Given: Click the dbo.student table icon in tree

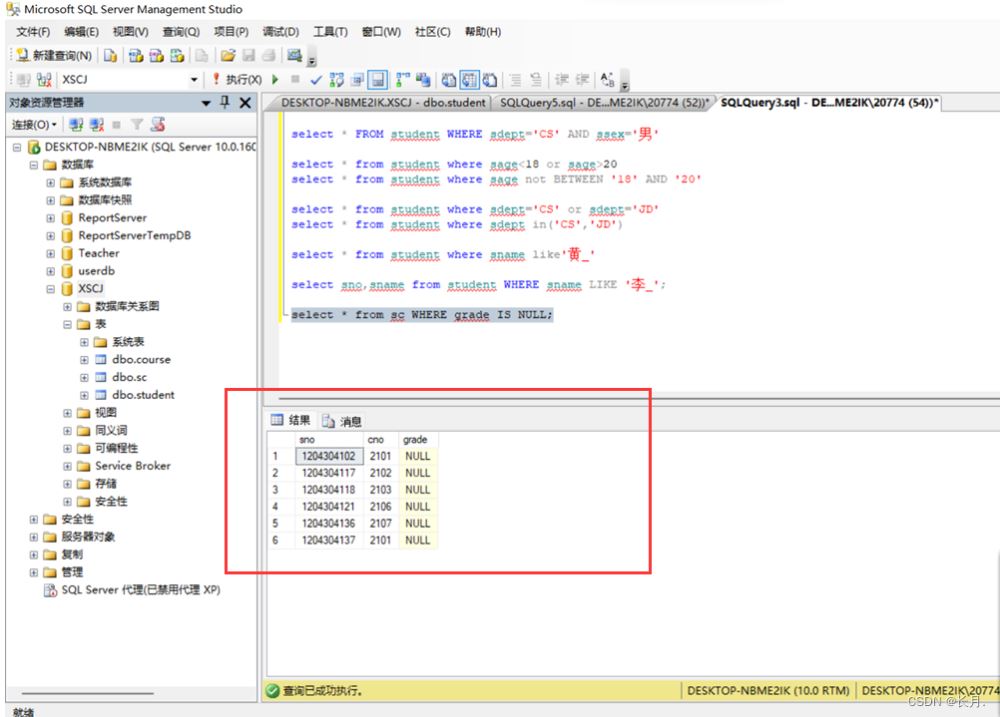Looking at the screenshot, I should [100, 395].
